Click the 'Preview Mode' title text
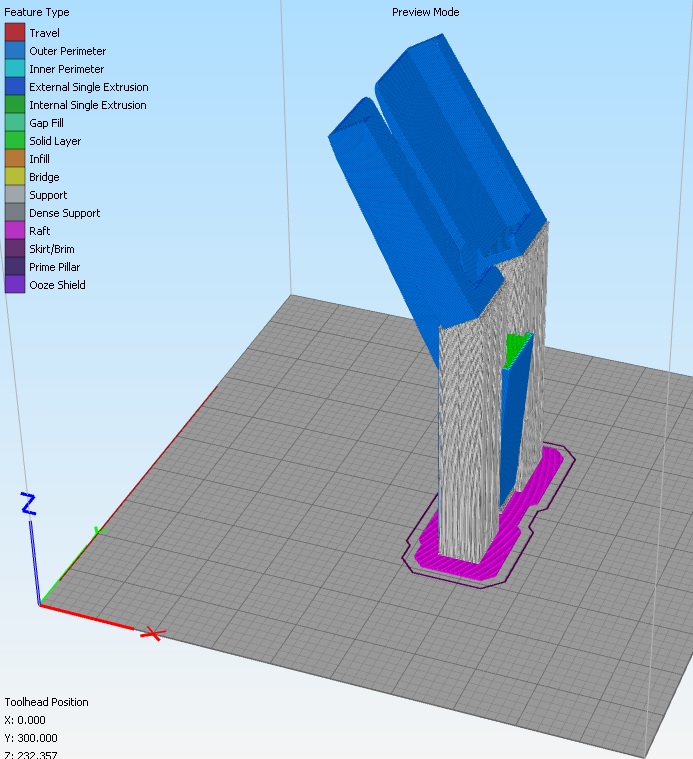 coord(425,12)
